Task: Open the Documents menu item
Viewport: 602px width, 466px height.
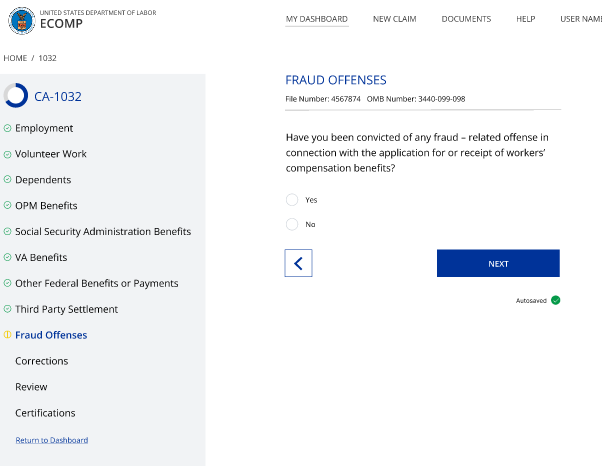Action: click(466, 19)
